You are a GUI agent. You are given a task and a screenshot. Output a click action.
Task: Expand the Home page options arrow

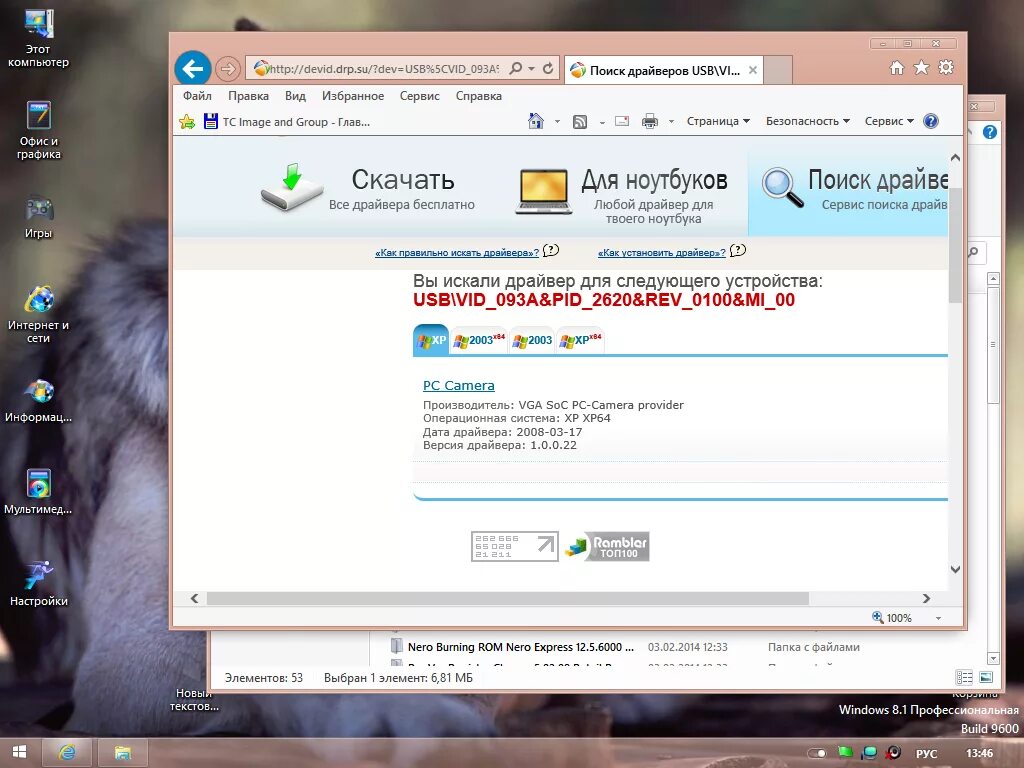pyautogui.click(x=557, y=121)
